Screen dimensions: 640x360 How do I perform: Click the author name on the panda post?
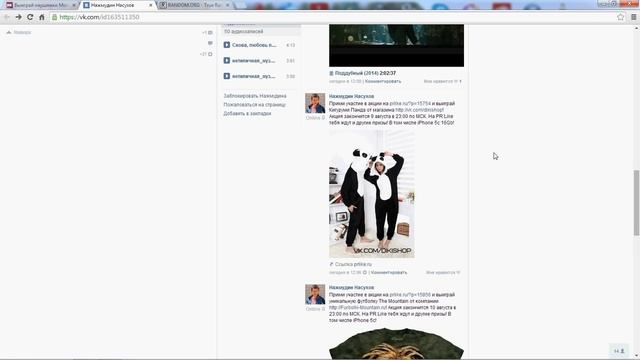point(351,96)
